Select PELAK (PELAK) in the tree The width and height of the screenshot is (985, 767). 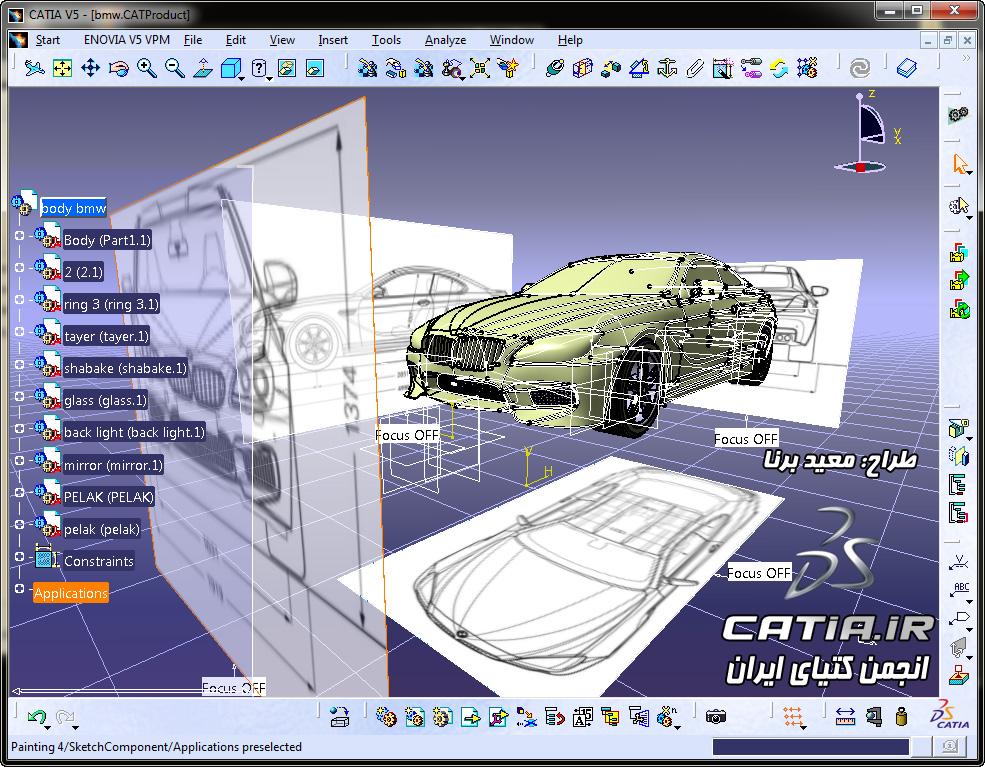[x=109, y=497]
